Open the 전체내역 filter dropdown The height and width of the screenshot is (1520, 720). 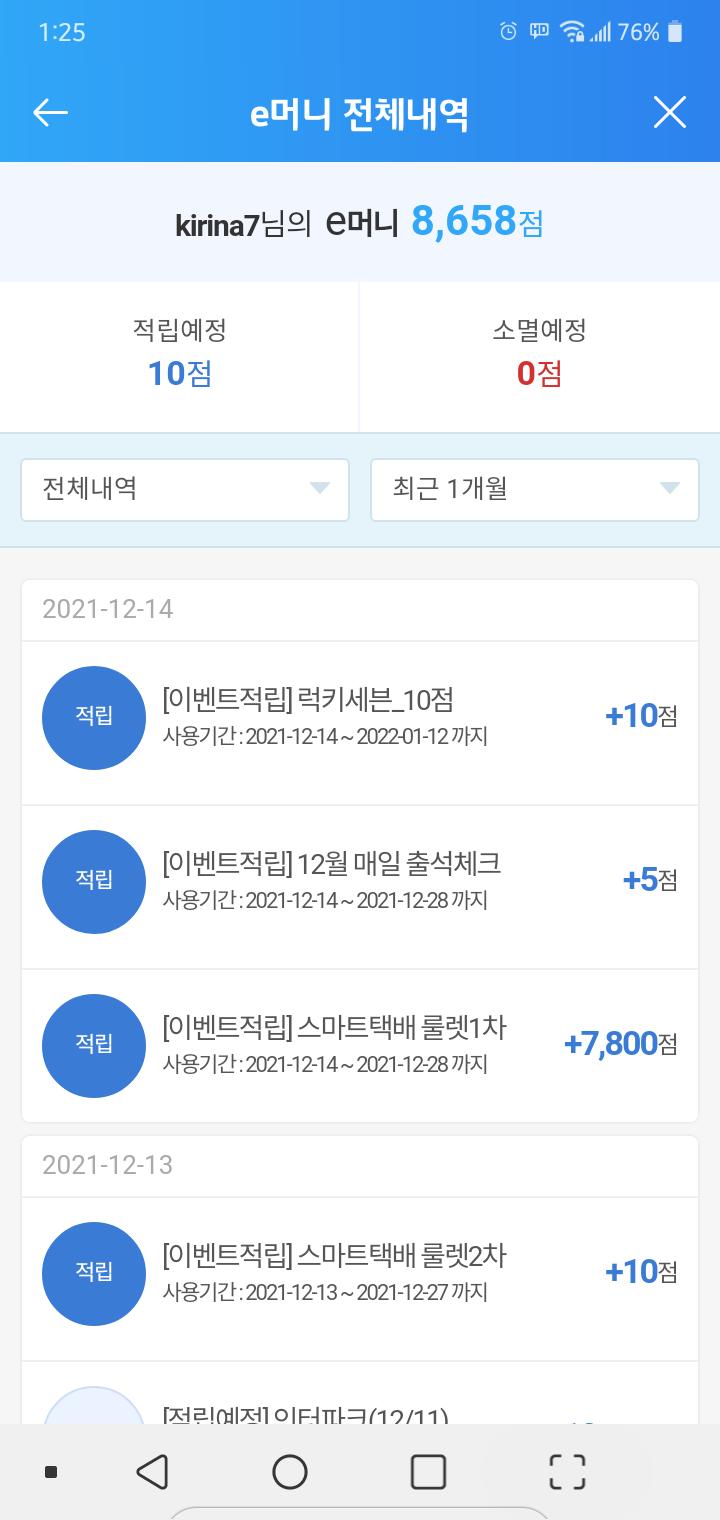[x=185, y=489]
